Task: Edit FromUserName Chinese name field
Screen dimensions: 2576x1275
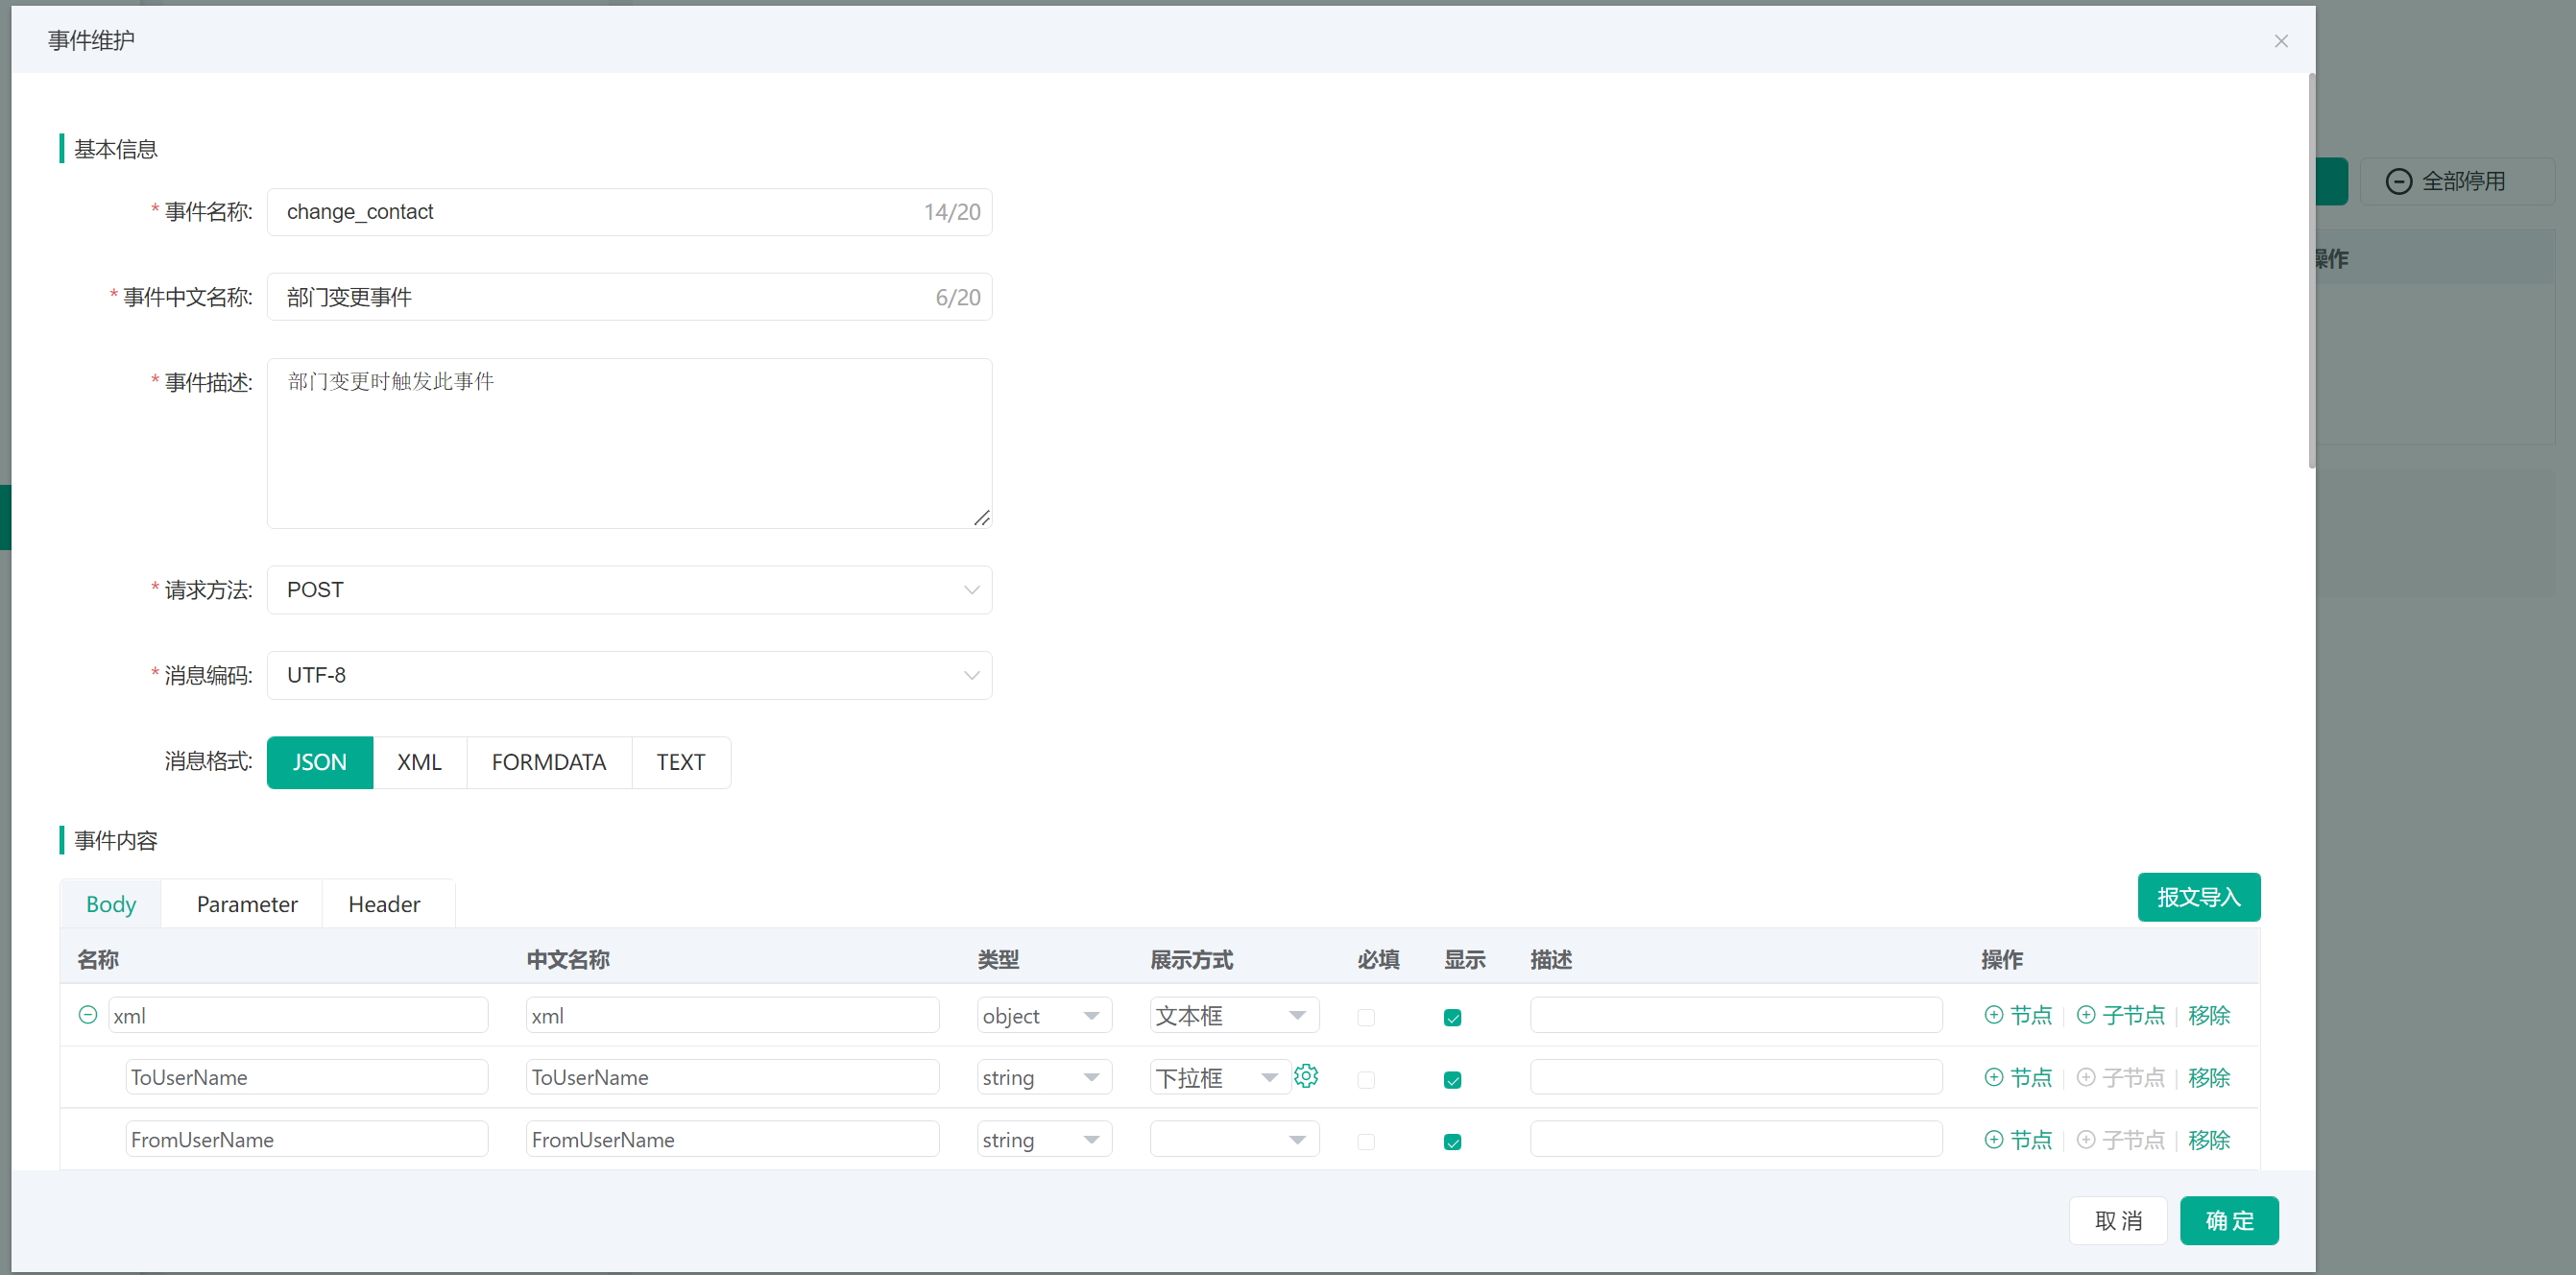Action: (x=732, y=1139)
